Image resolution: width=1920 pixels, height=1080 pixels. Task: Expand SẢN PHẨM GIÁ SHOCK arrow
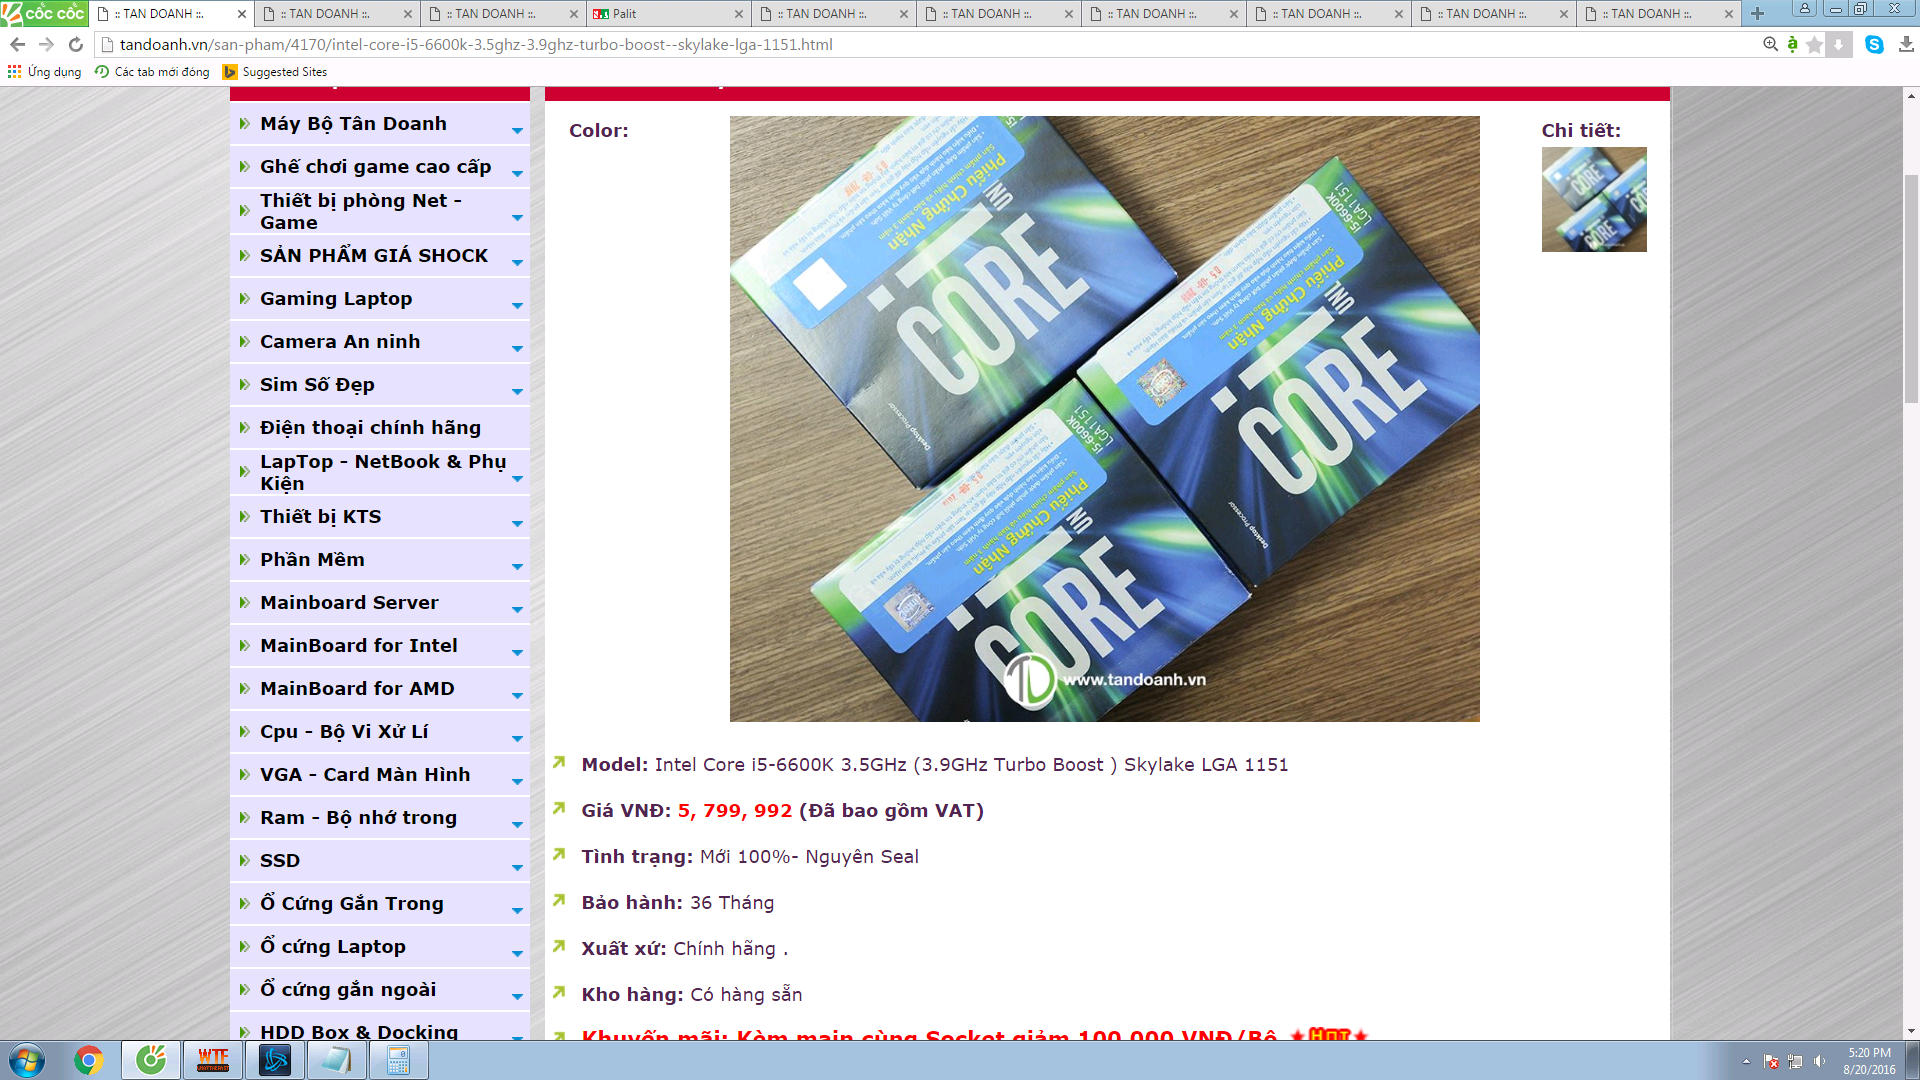tap(517, 263)
